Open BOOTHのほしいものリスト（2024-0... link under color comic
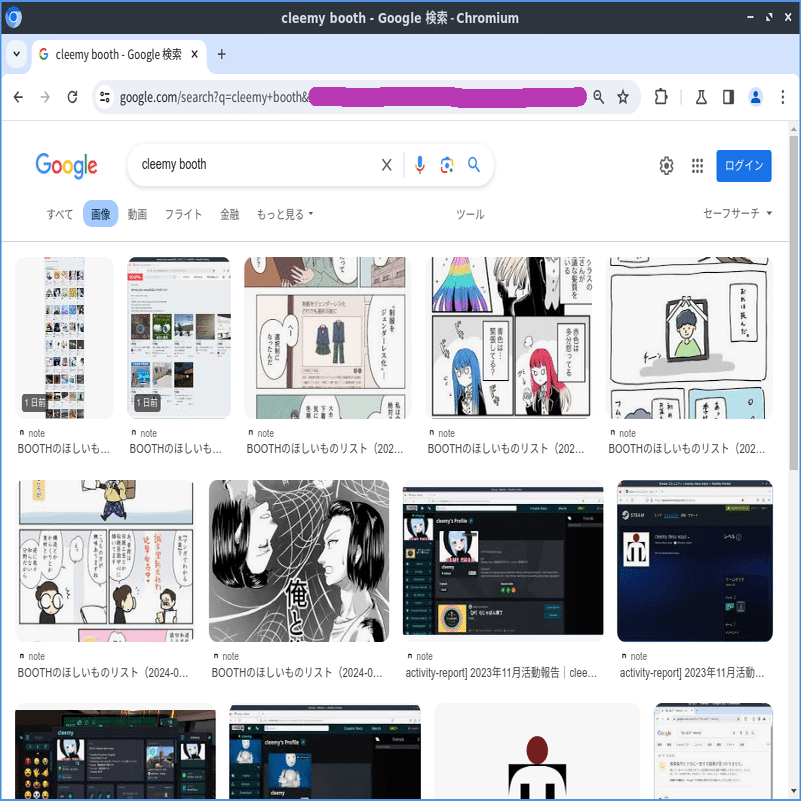This screenshot has height=801, width=801. pyautogui.click(x=103, y=672)
